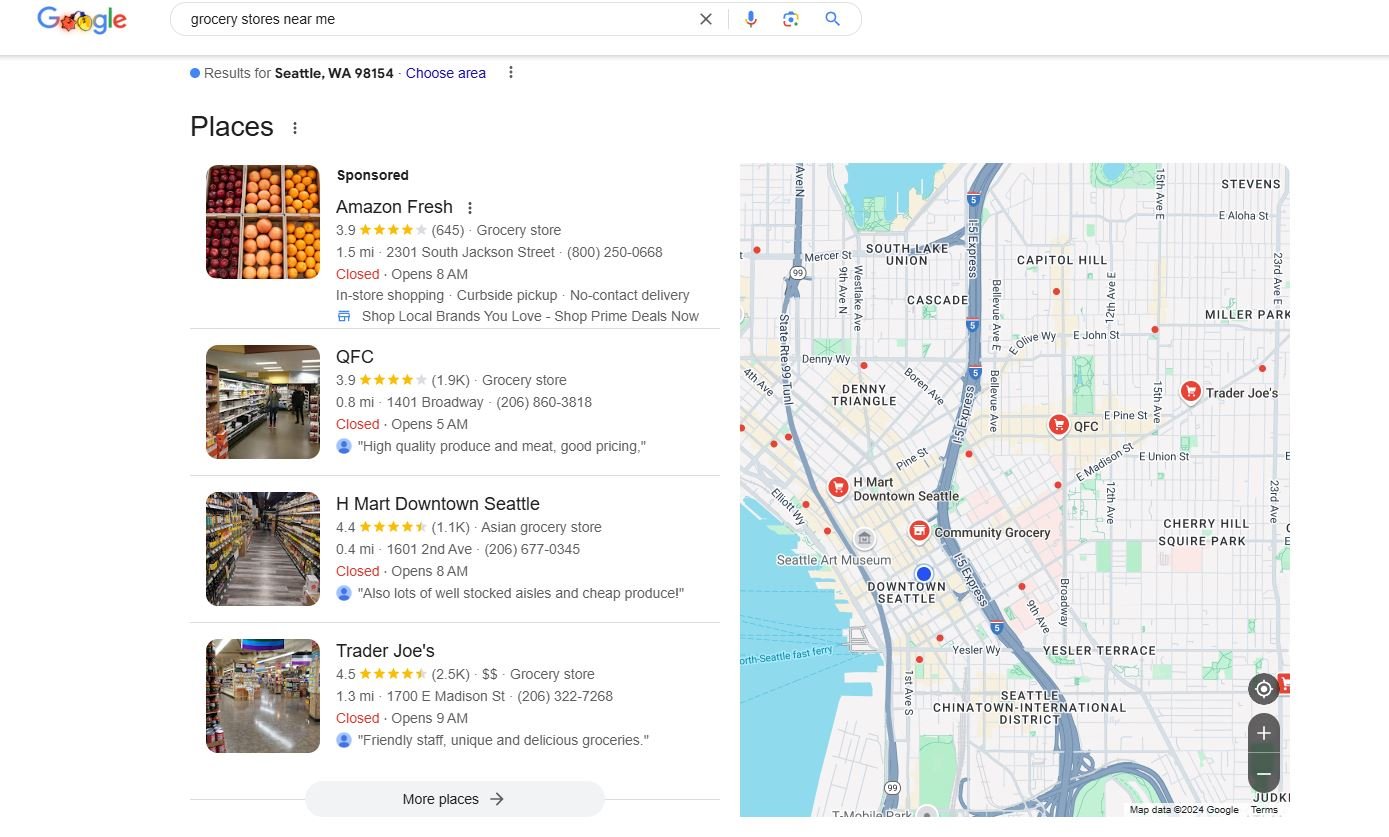Click the Denny Triangle map label
The width and height of the screenshot is (1389, 837).
(x=864, y=395)
